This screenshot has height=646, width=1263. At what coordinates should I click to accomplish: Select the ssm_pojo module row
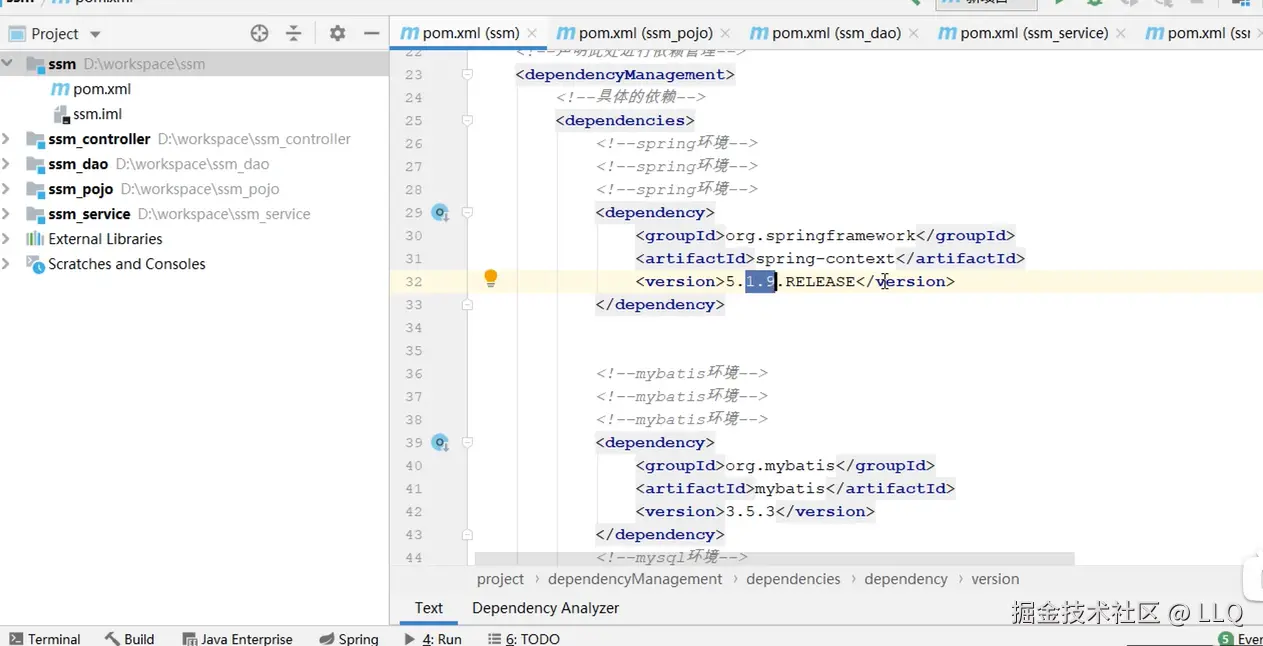(194, 189)
